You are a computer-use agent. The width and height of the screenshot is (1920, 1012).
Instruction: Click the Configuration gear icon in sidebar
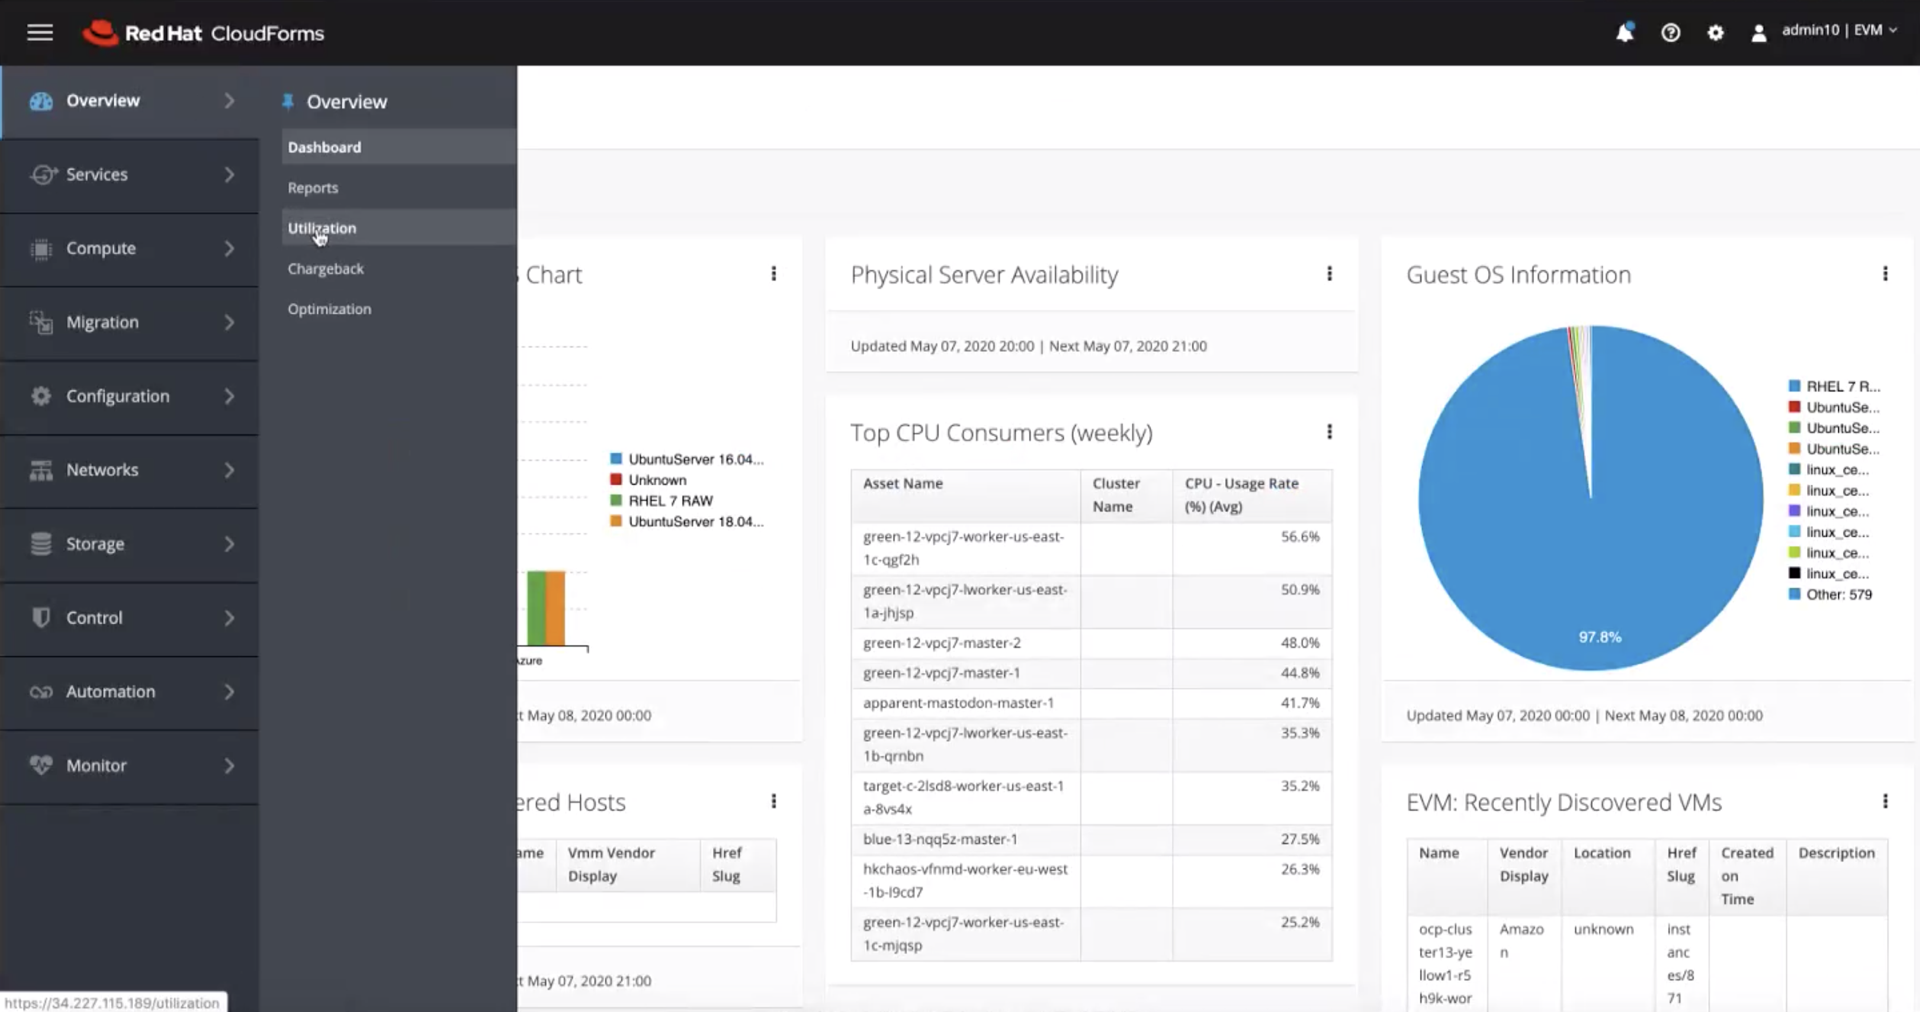[41, 396]
